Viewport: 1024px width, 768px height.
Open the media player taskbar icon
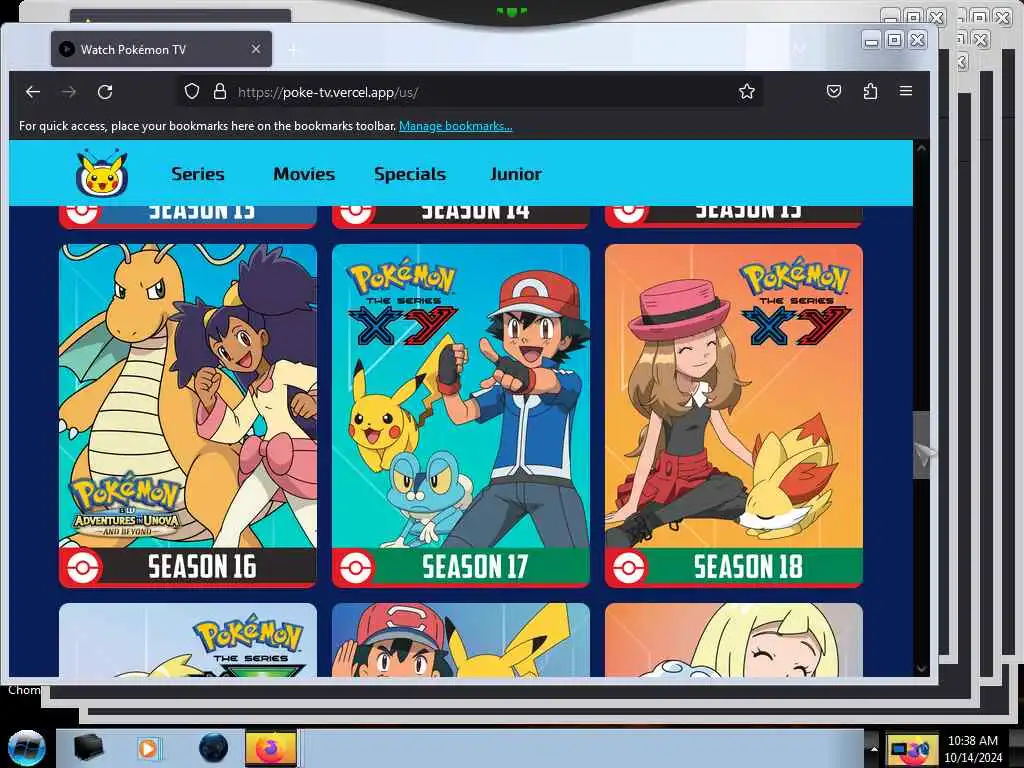point(148,748)
